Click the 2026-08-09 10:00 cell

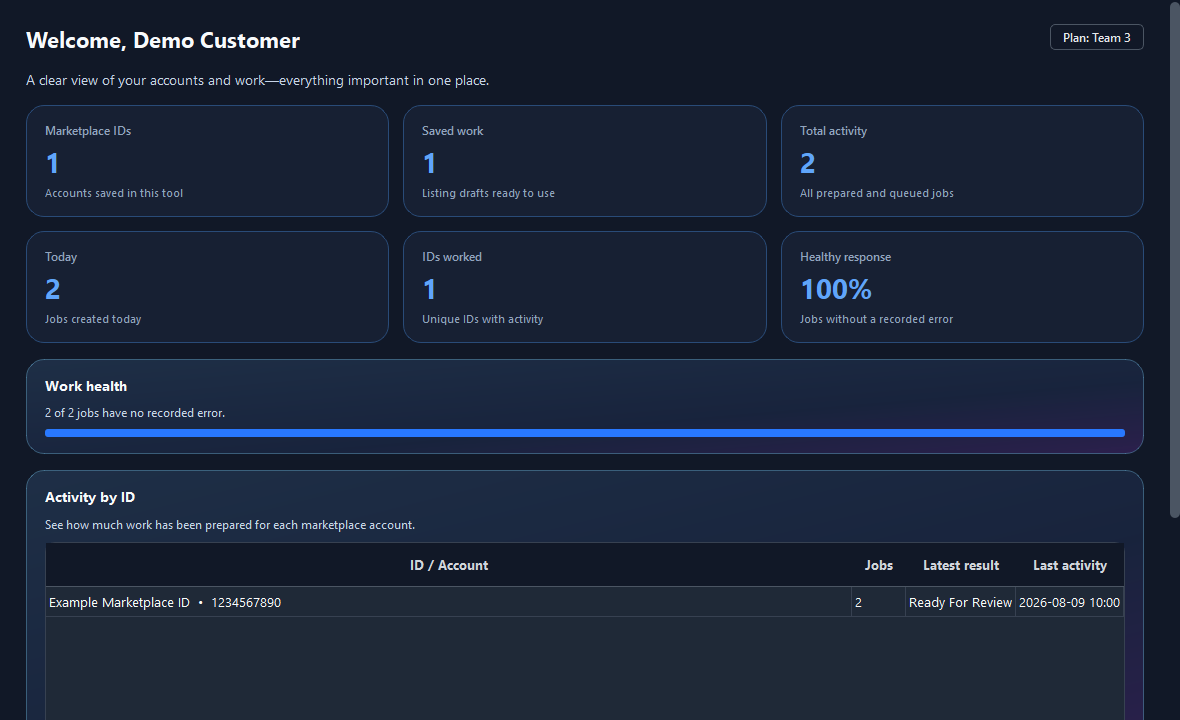pyautogui.click(x=1069, y=603)
